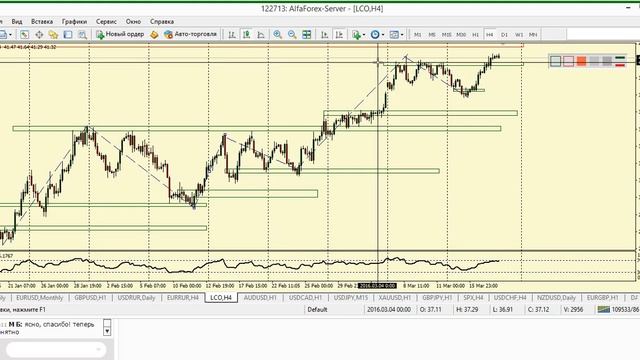Select the D1 timeframe
Image resolution: width=640 pixels, height=360 pixels.
point(504,35)
